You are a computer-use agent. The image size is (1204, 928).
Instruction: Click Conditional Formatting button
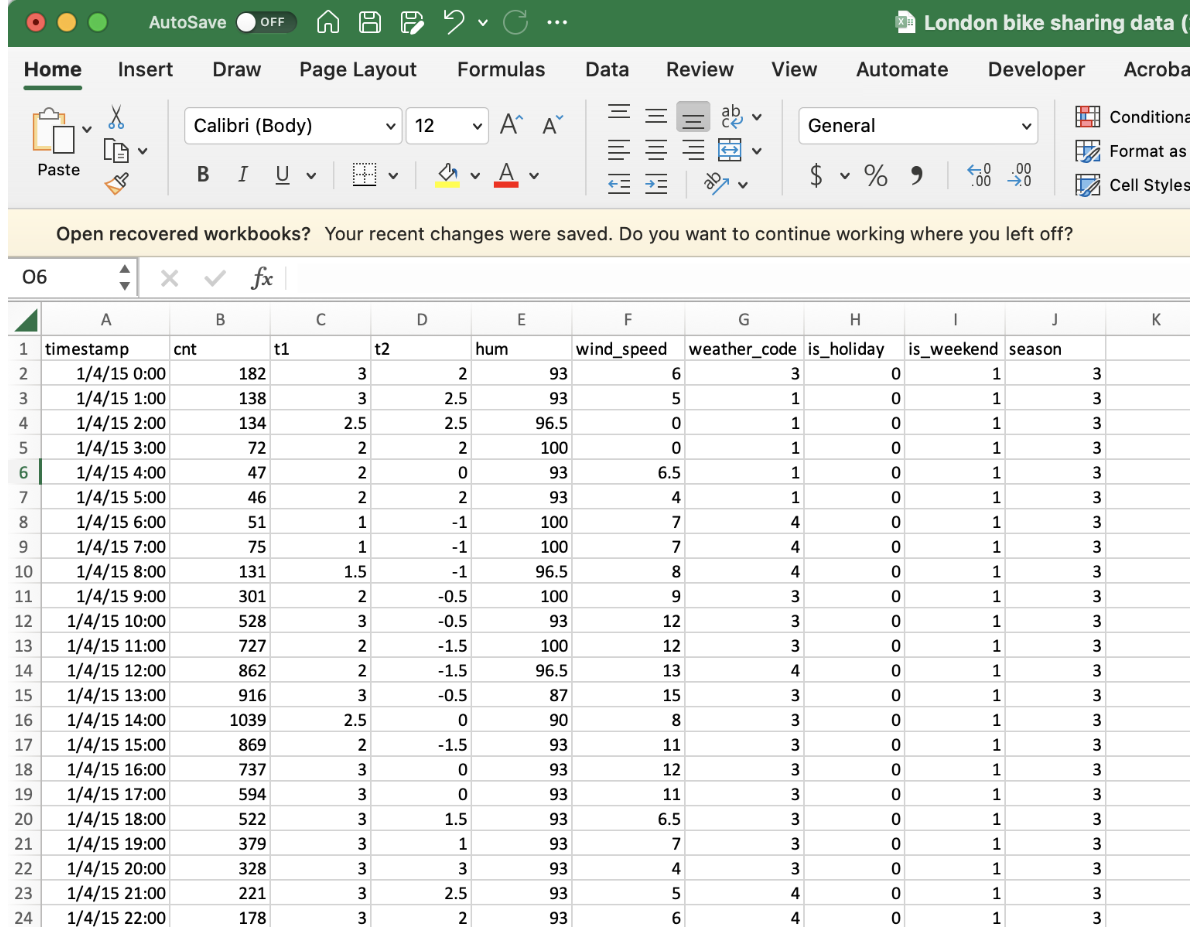click(x=1132, y=117)
